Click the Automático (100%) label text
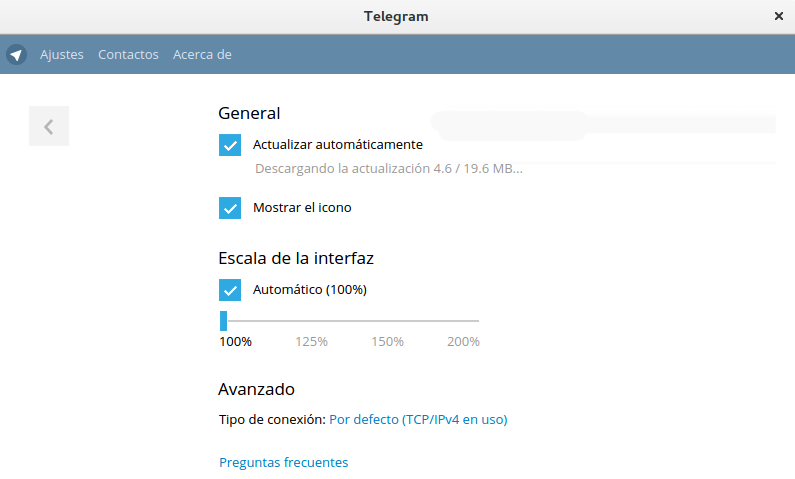This screenshot has width=795, height=479. (310, 289)
